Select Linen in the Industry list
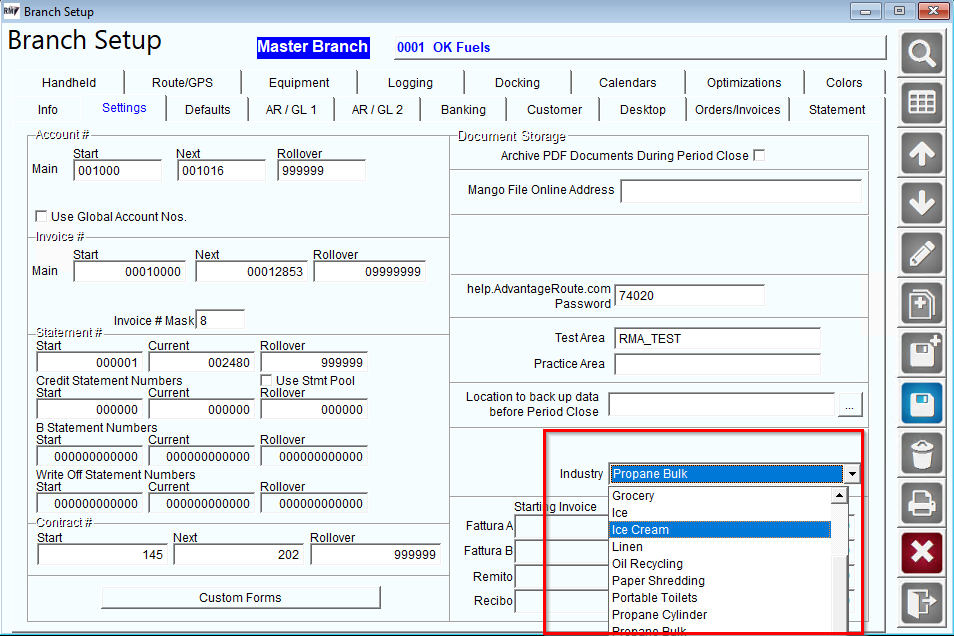This screenshot has width=954, height=636. [720, 547]
